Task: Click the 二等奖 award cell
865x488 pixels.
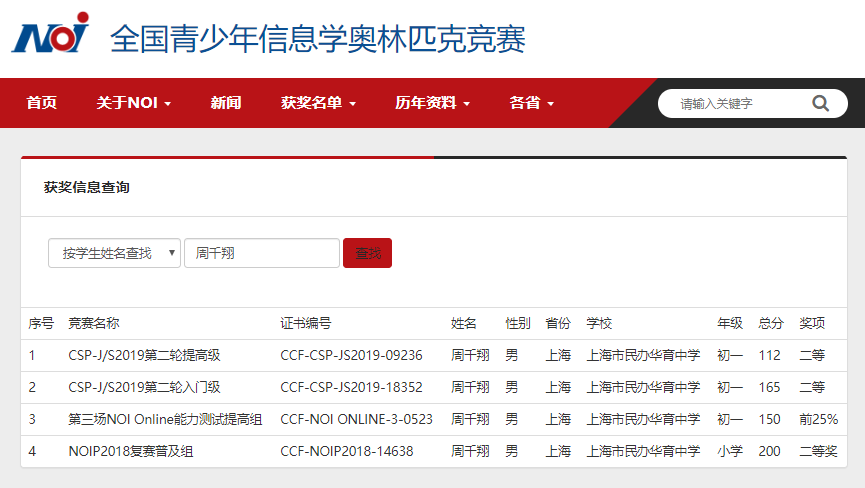Action: point(819,451)
